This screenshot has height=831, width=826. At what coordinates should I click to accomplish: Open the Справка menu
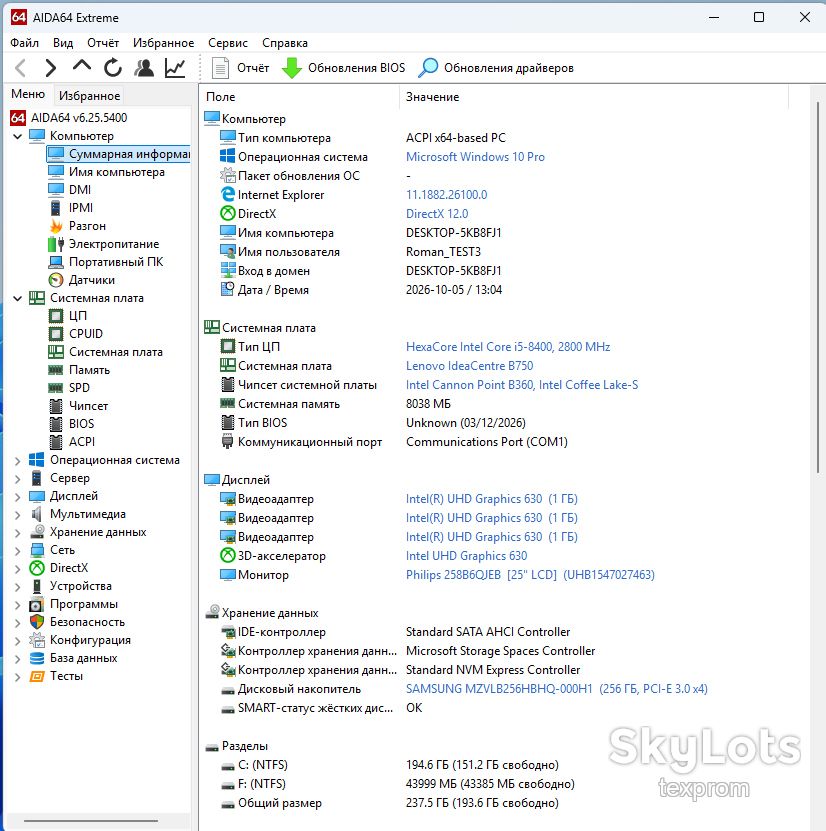tap(285, 43)
